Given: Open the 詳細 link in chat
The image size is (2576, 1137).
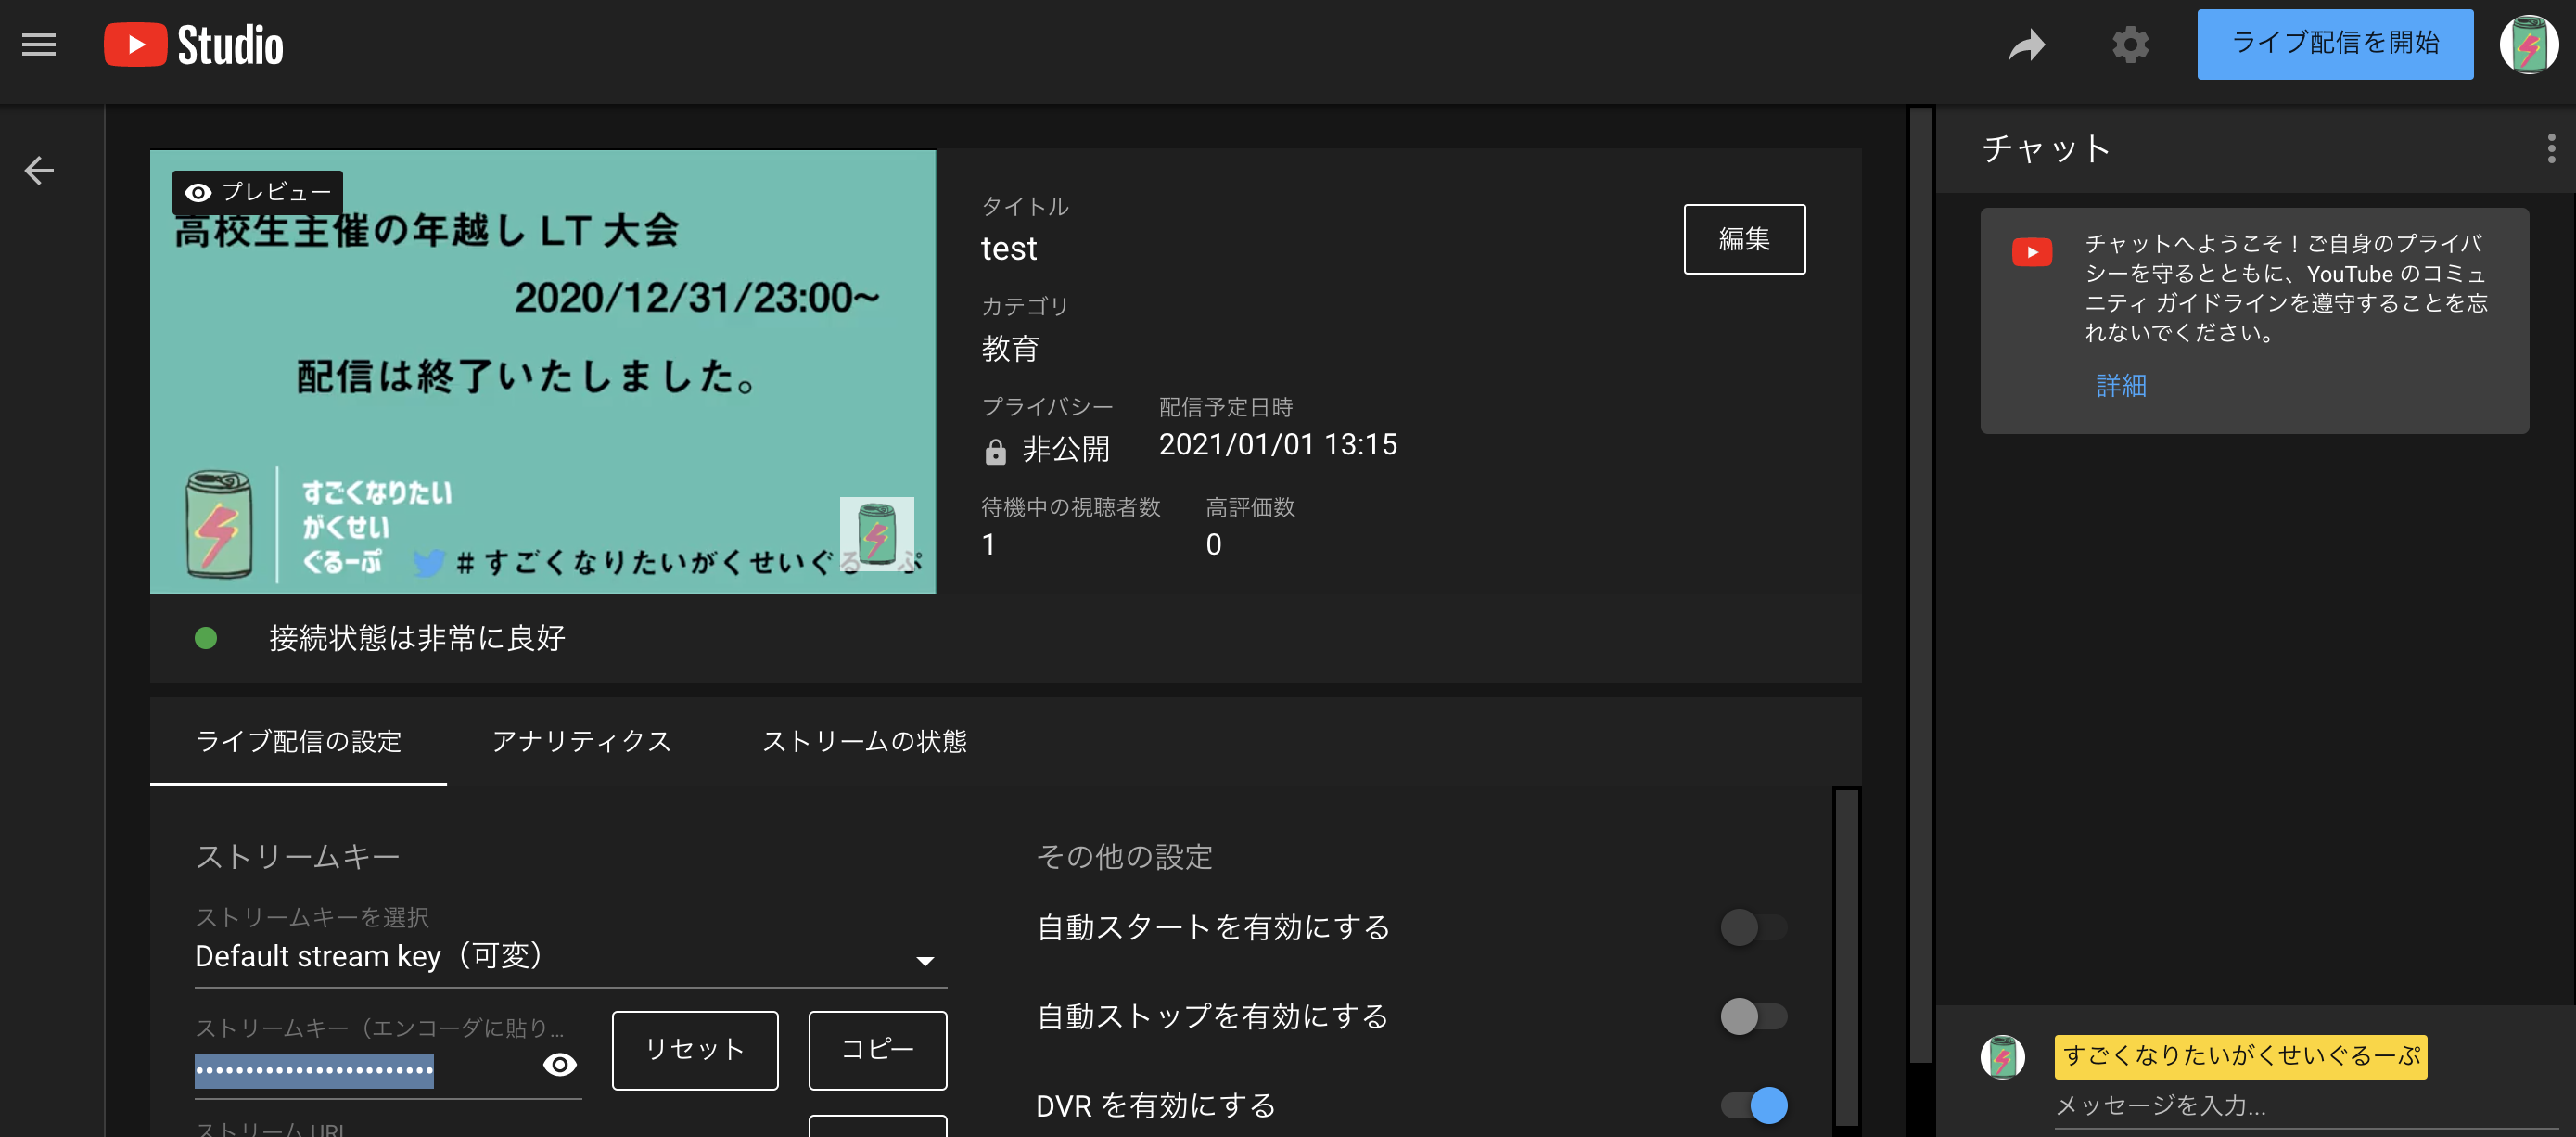Looking at the screenshot, I should coord(2121,386).
